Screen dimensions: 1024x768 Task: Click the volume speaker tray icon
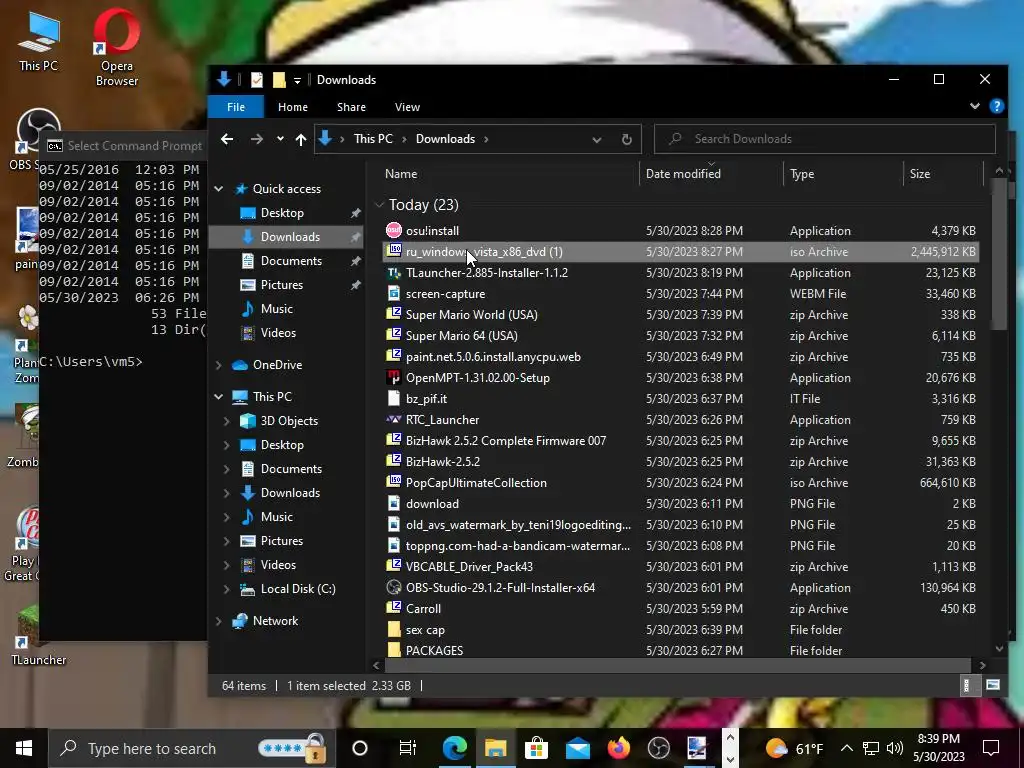coord(895,748)
